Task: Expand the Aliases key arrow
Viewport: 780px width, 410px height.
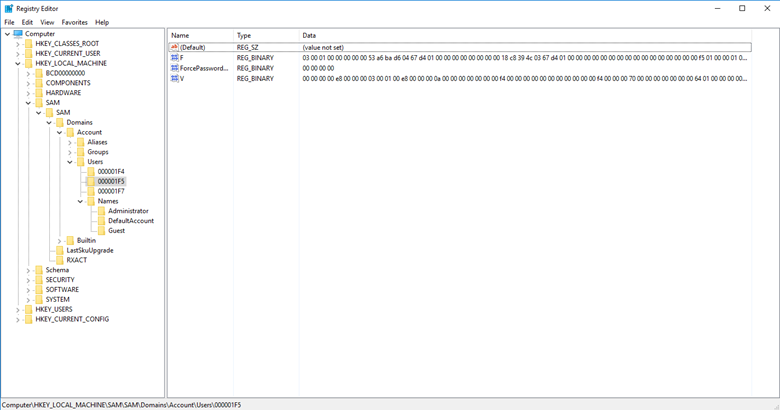Action: pos(70,142)
